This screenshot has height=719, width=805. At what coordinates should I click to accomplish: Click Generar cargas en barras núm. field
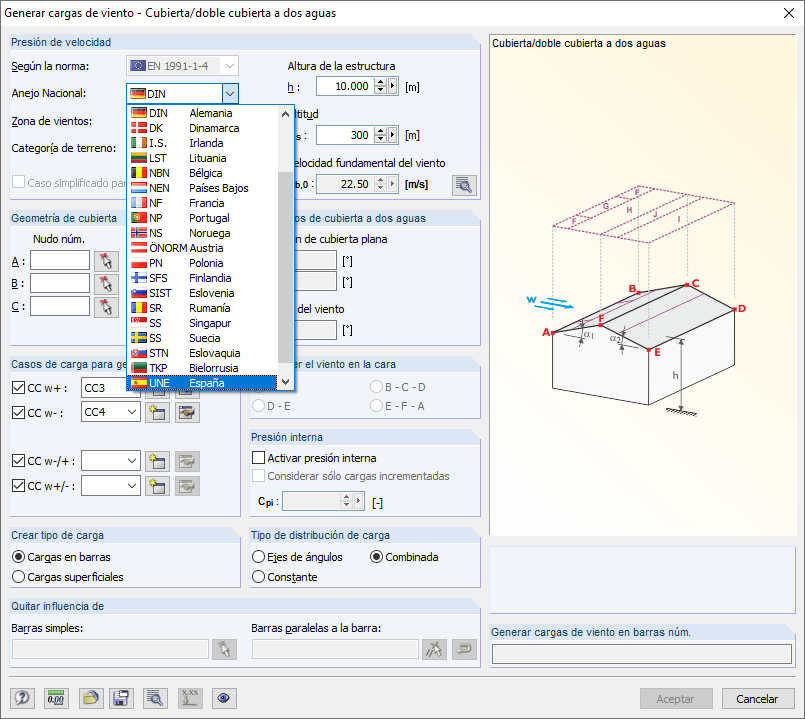642,654
